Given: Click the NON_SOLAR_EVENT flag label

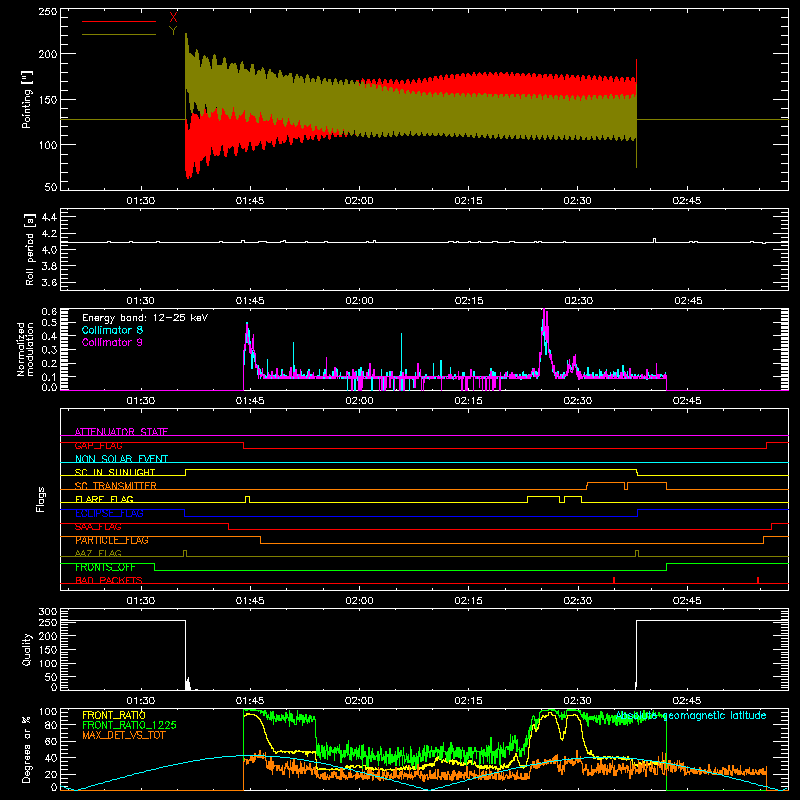Looking at the screenshot, I should click(121, 459).
